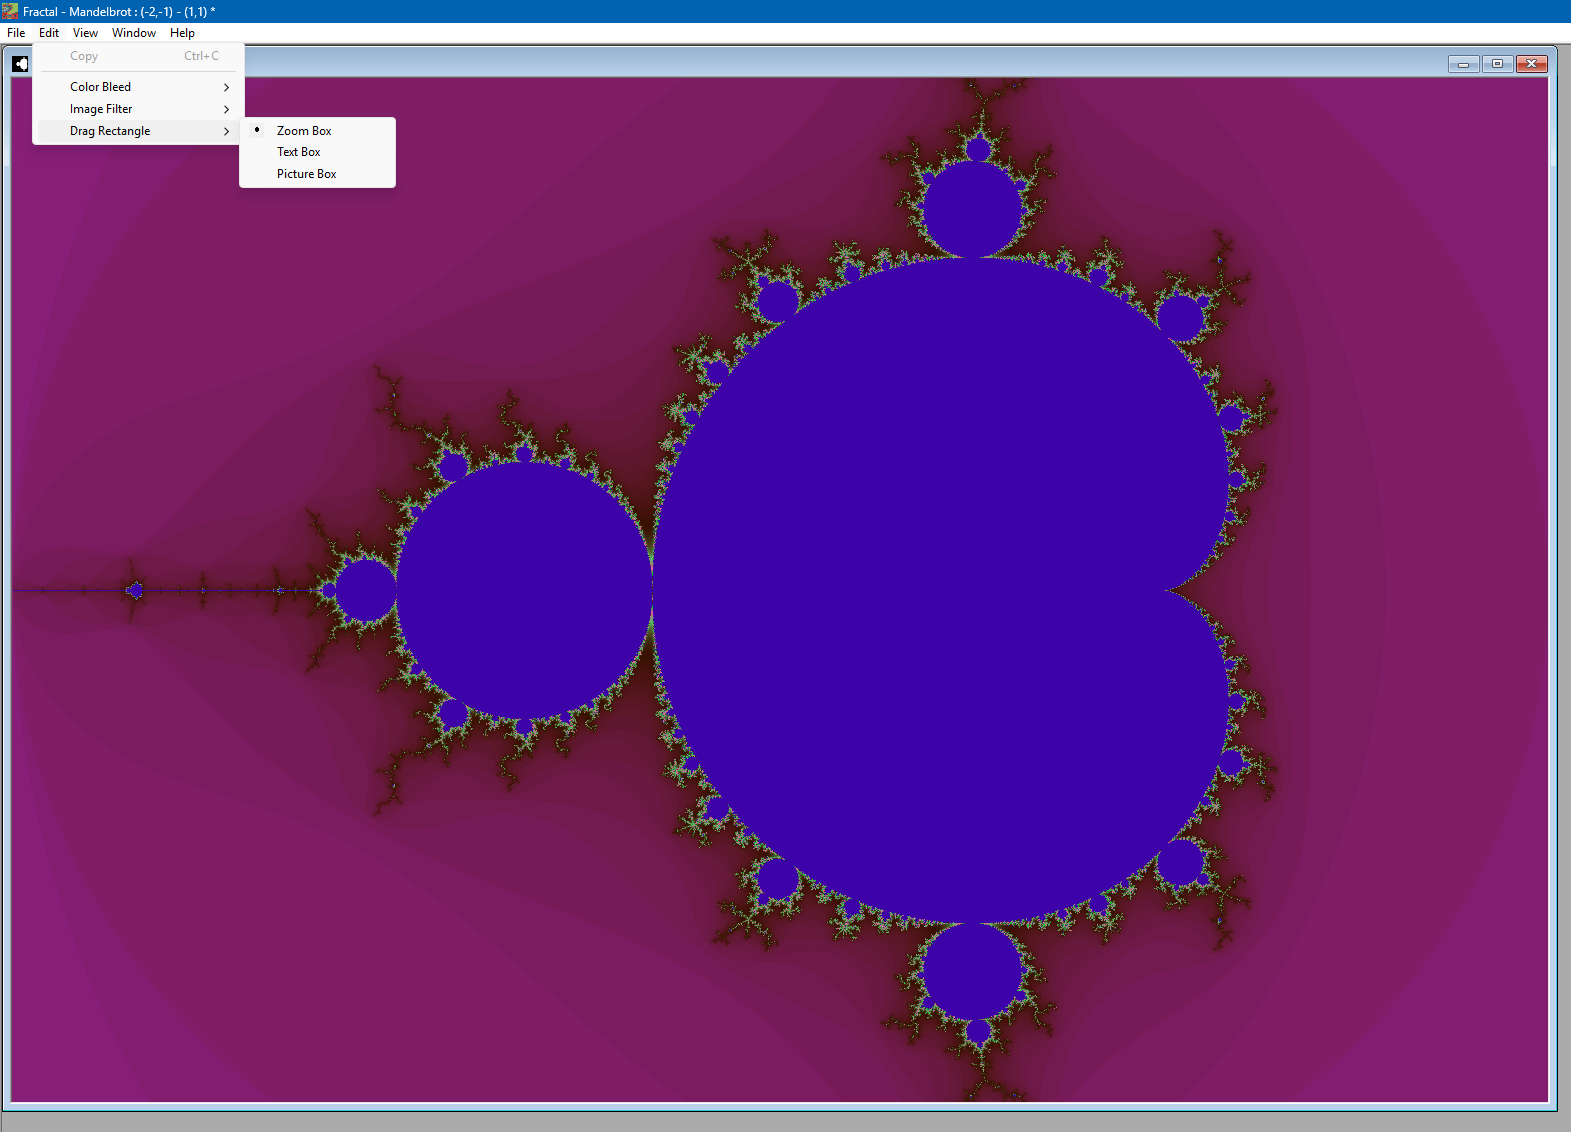Click the Fractal application icon in title bar
Image resolution: width=1571 pixels, height=1132 pixels.
10,11
